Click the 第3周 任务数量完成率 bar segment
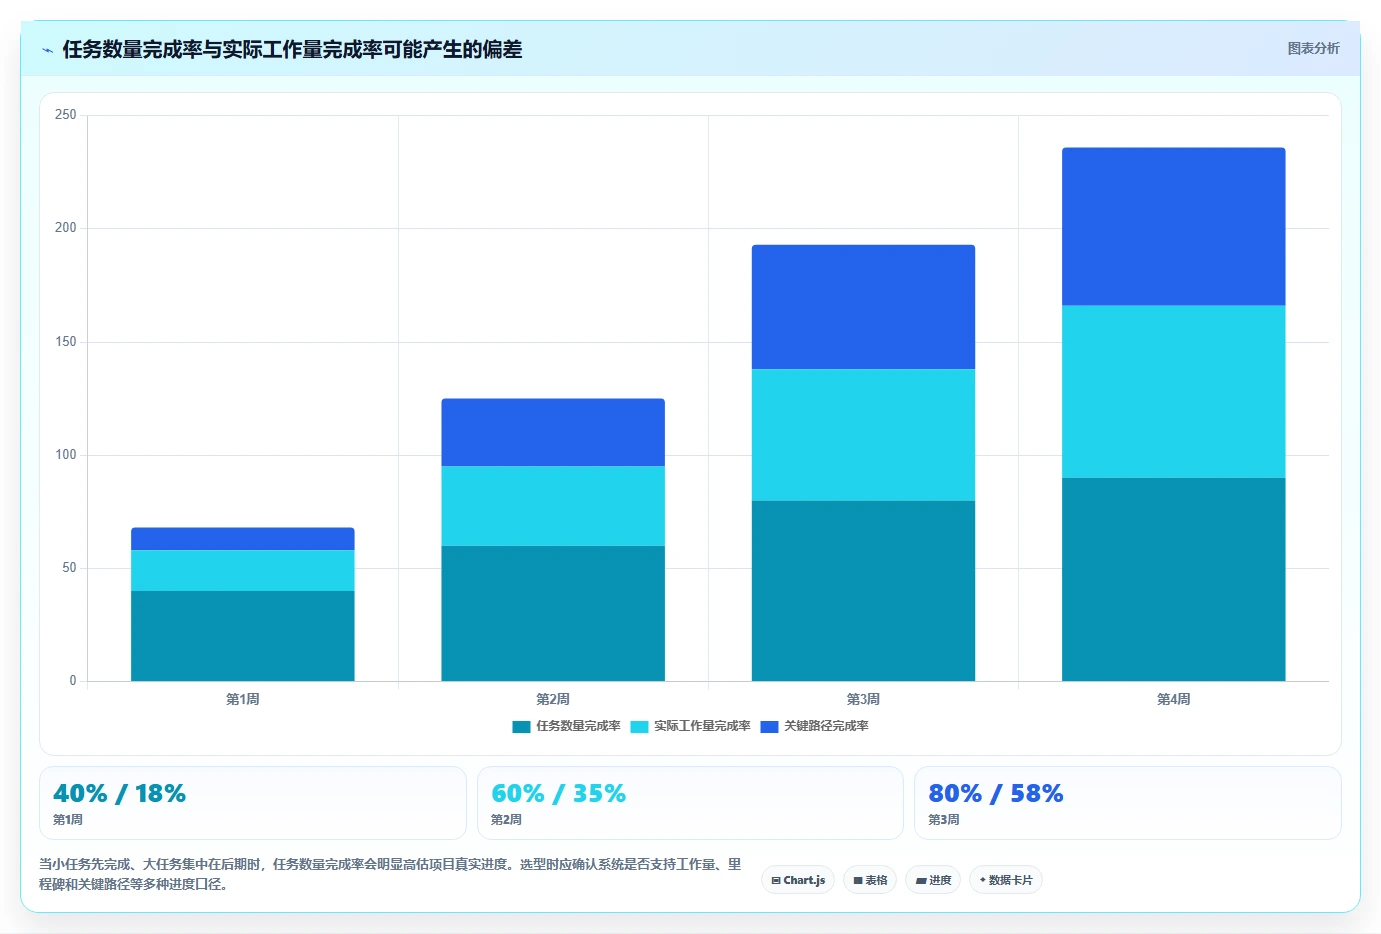This screenshot has width=1381, height=934. pyautogui.click(x=863, y=591)
